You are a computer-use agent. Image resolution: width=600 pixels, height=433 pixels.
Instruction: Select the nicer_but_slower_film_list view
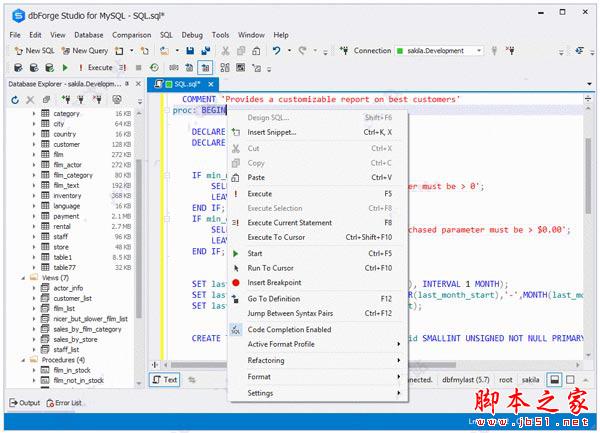(x=90, y=319)
